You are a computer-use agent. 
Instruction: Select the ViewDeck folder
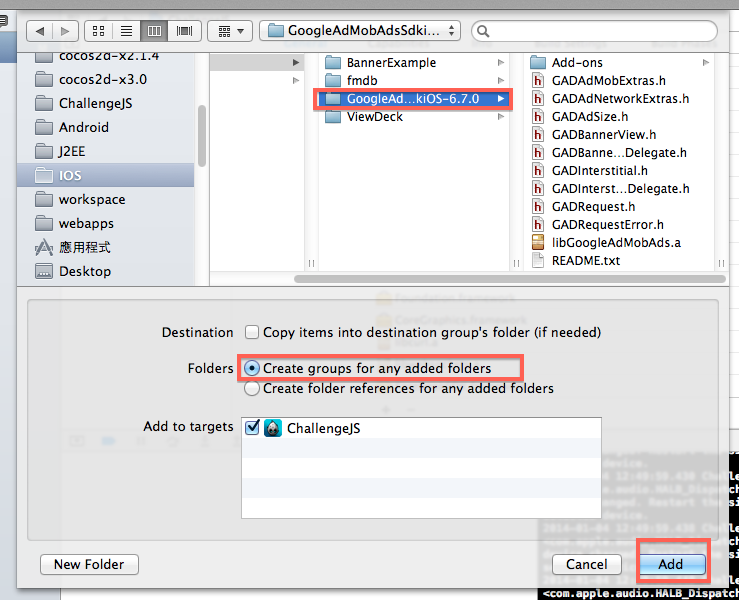pos(414,116)
